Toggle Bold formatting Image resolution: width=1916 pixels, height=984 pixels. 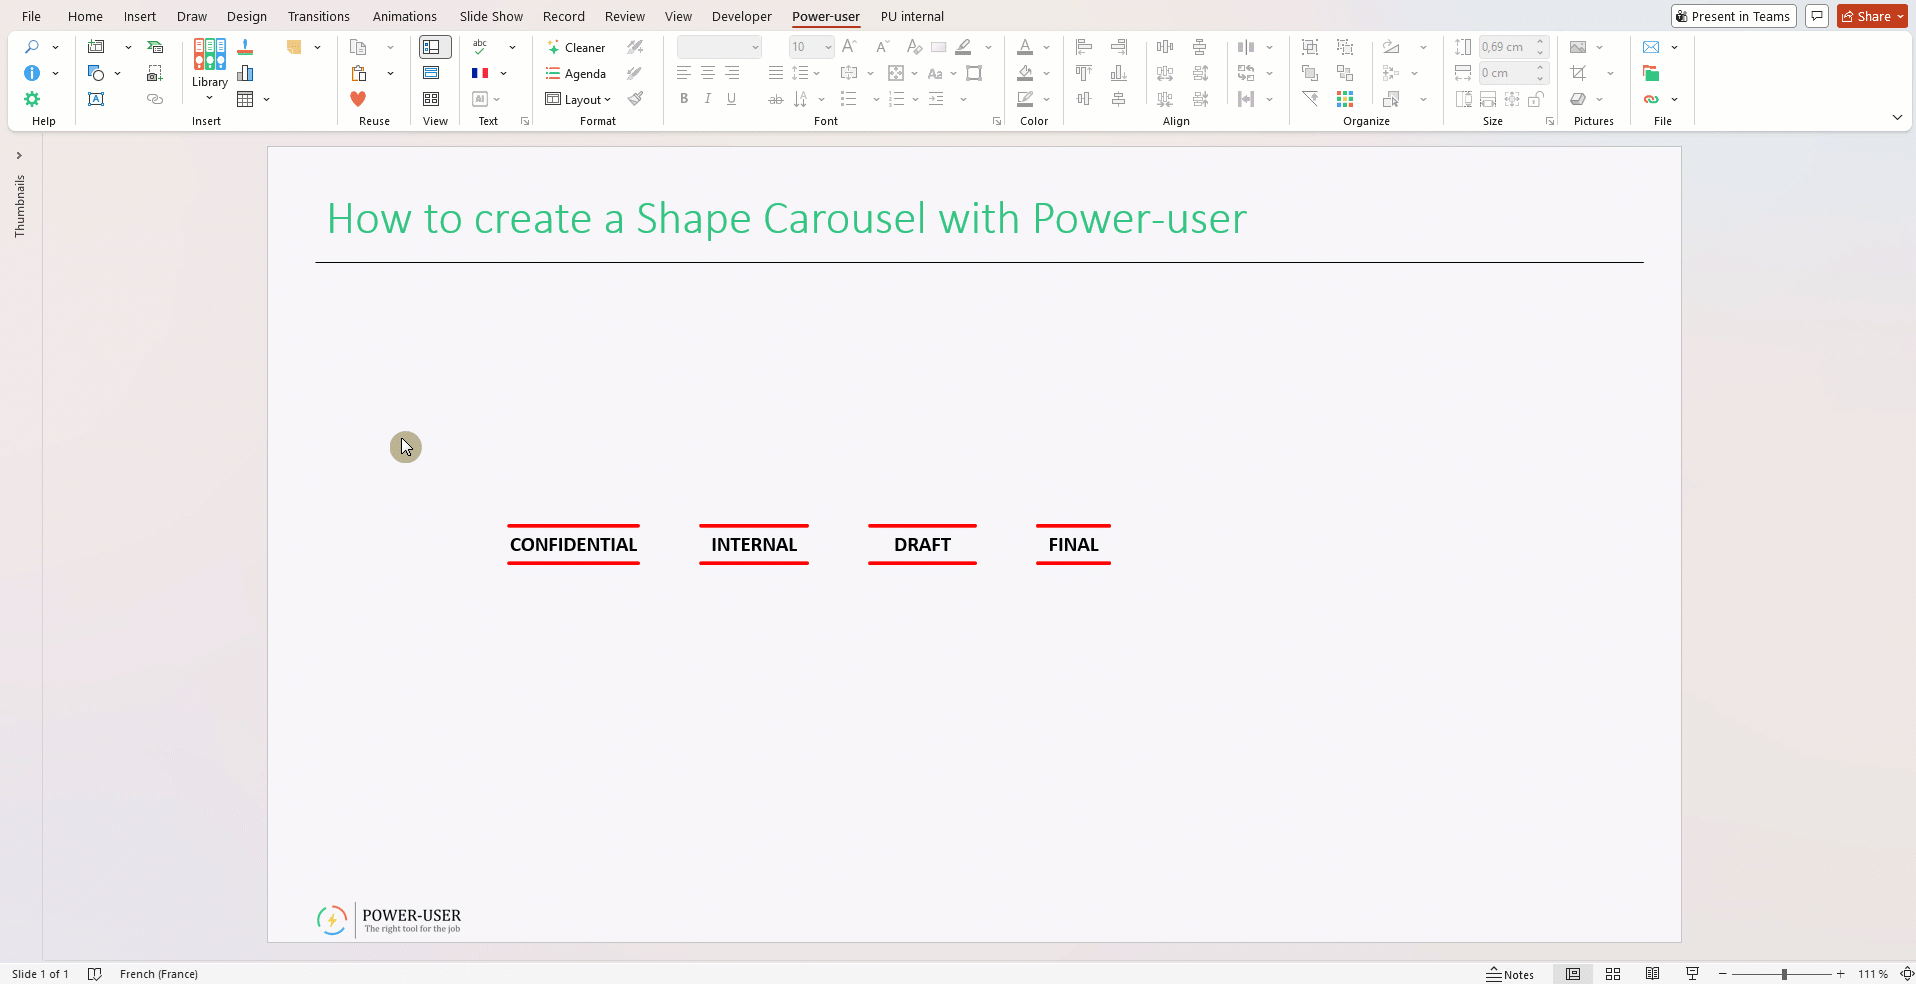(x=684, y=99)
